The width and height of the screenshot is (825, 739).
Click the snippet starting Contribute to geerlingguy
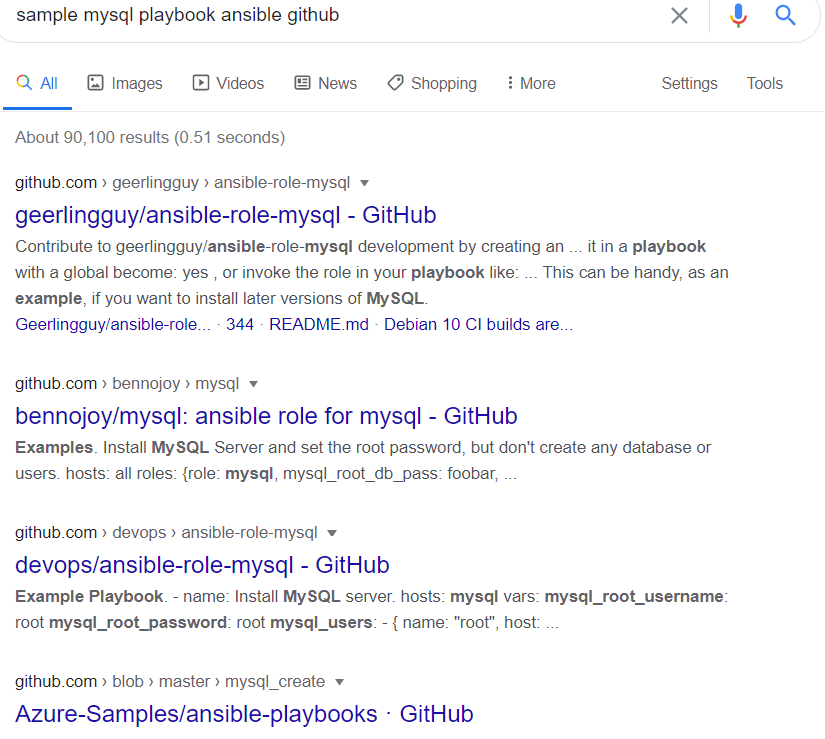(371, 272)
